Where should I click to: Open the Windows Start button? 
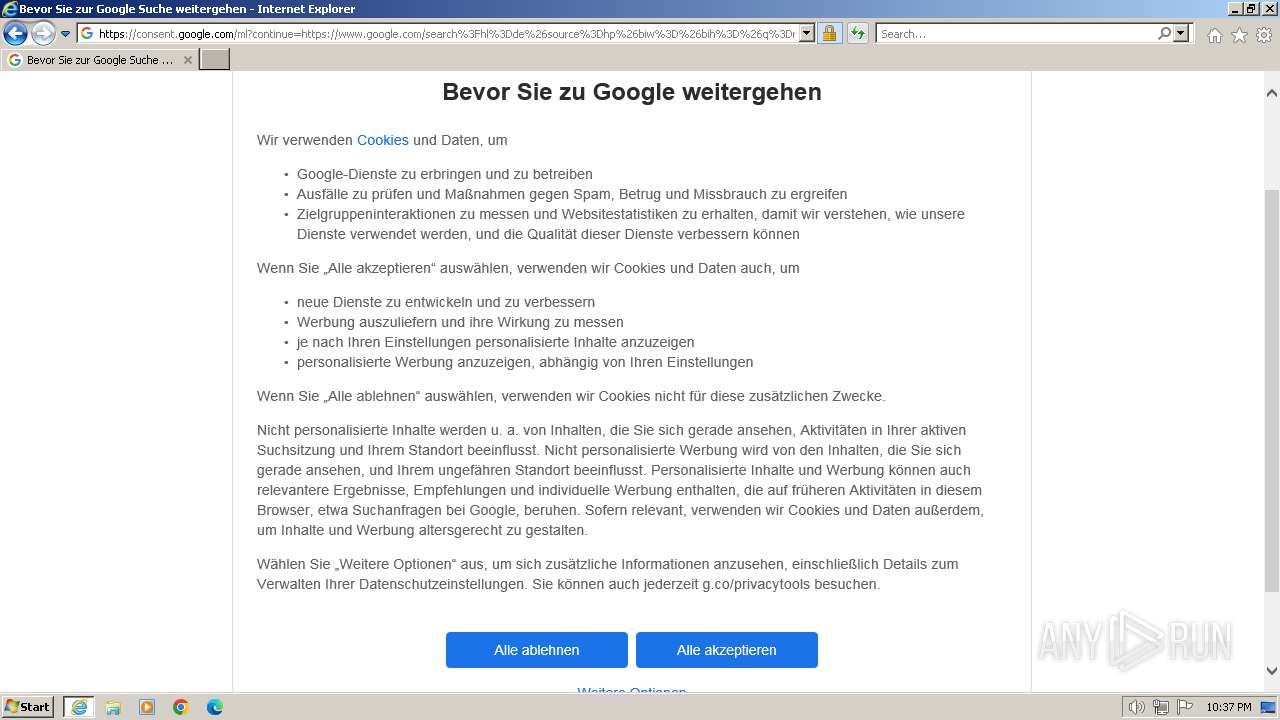tap(28, 707)
